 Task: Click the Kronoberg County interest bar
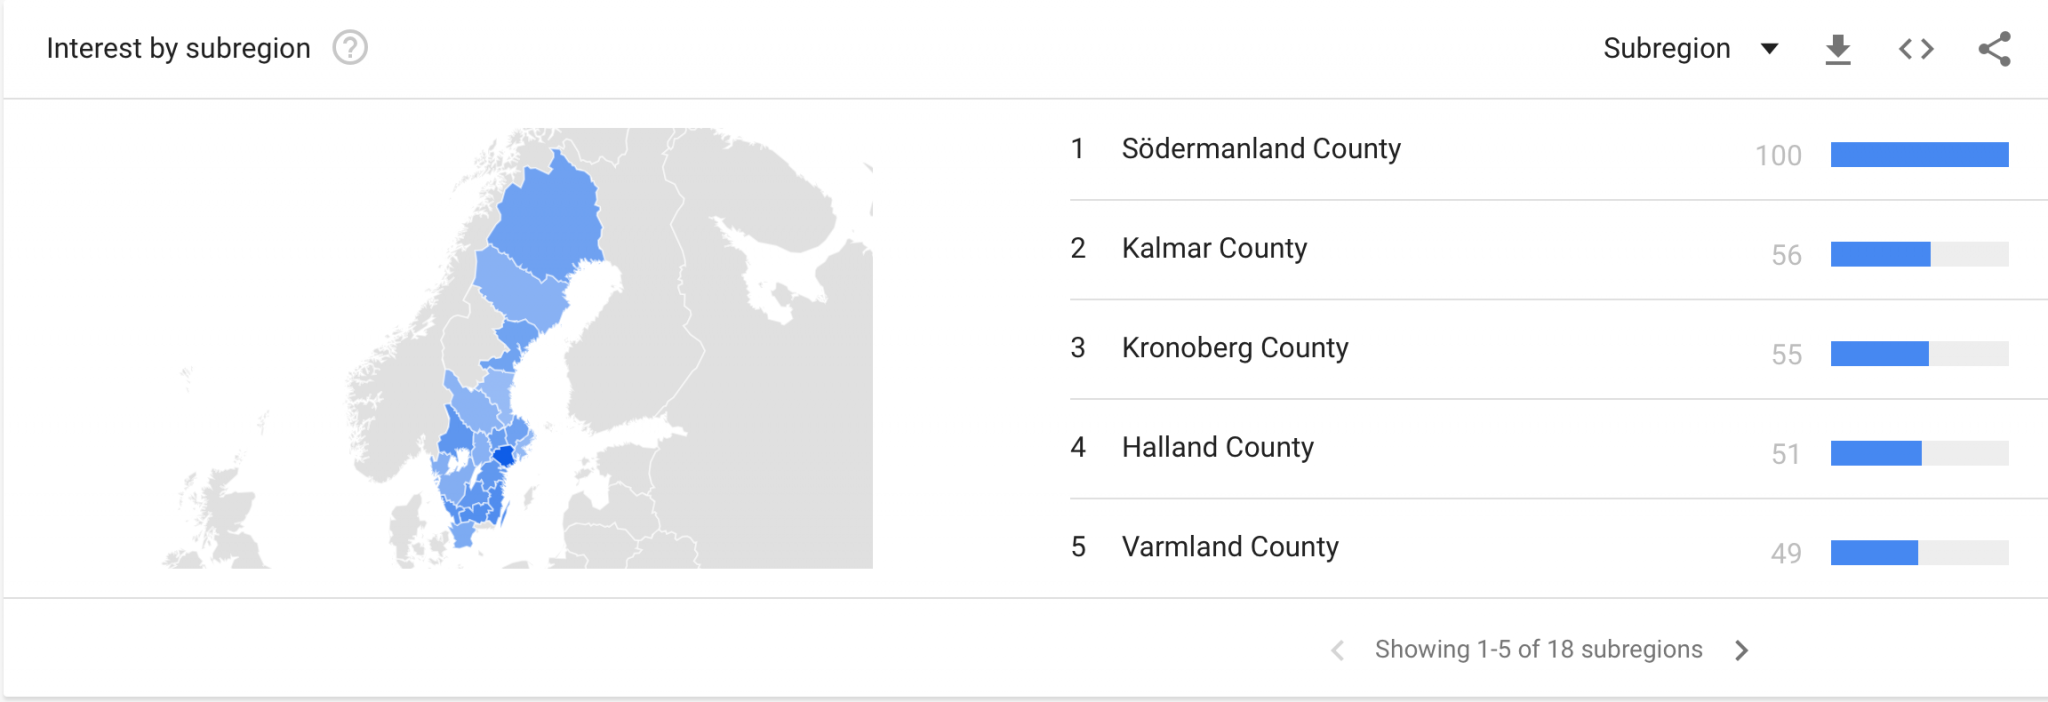(1879, 353)
